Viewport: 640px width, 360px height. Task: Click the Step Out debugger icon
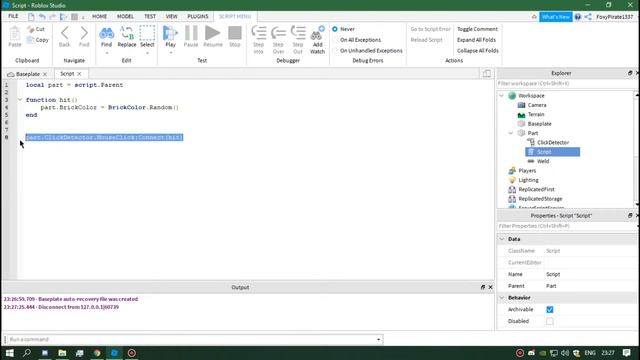[x=298, y=33]
